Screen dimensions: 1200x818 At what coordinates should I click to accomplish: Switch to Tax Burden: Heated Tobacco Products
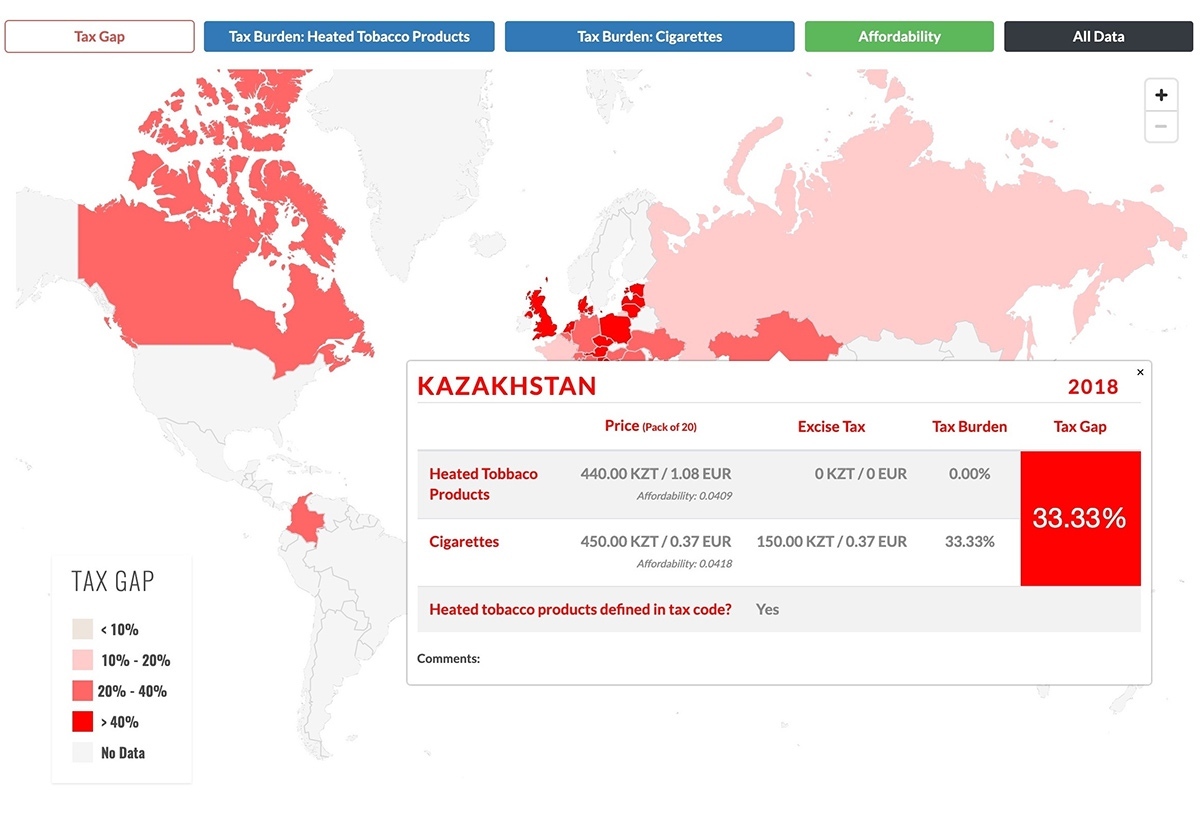(x=349, y=37)
